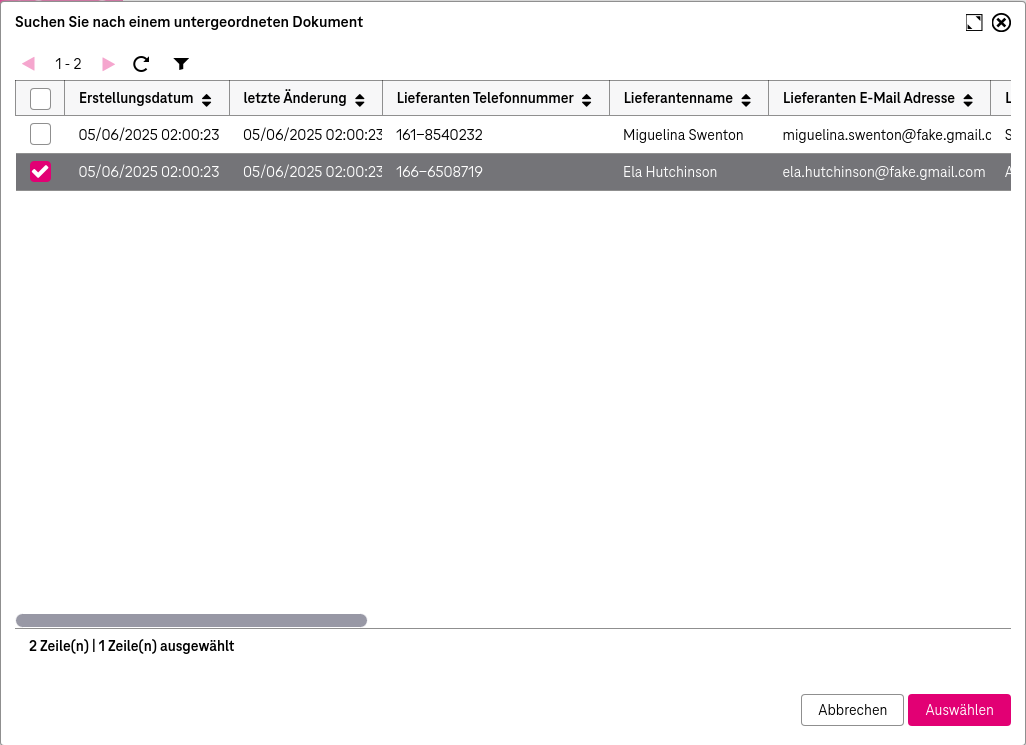This screenshot has height=745, width=1026.
Task: Sort by letzte Änderung arrows
Action: coord(360,99)
